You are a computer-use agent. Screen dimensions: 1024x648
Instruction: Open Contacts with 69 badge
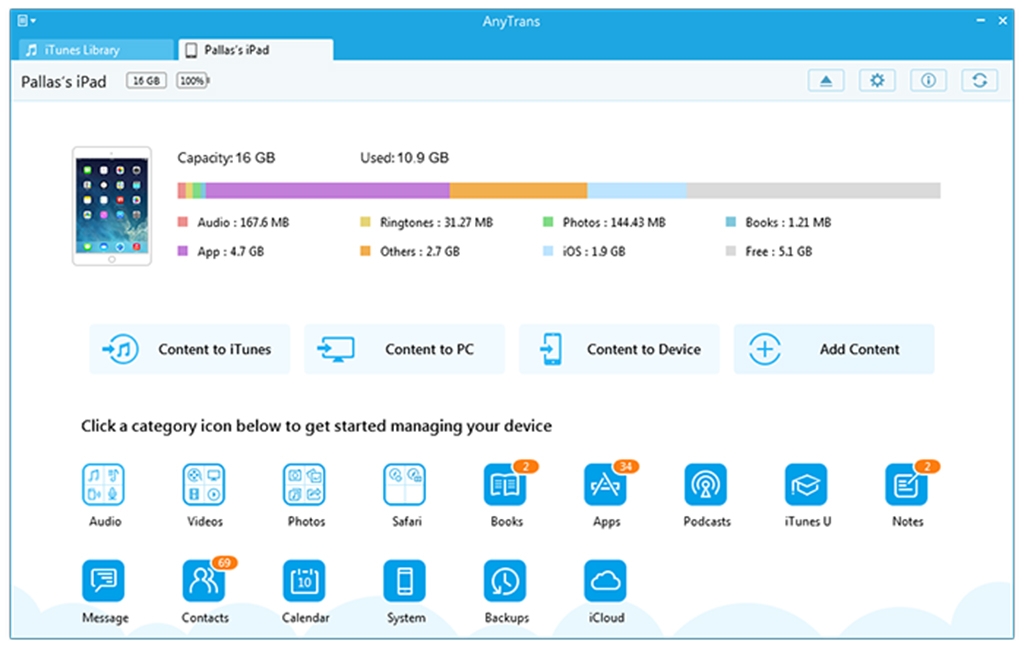pos(204,581)
